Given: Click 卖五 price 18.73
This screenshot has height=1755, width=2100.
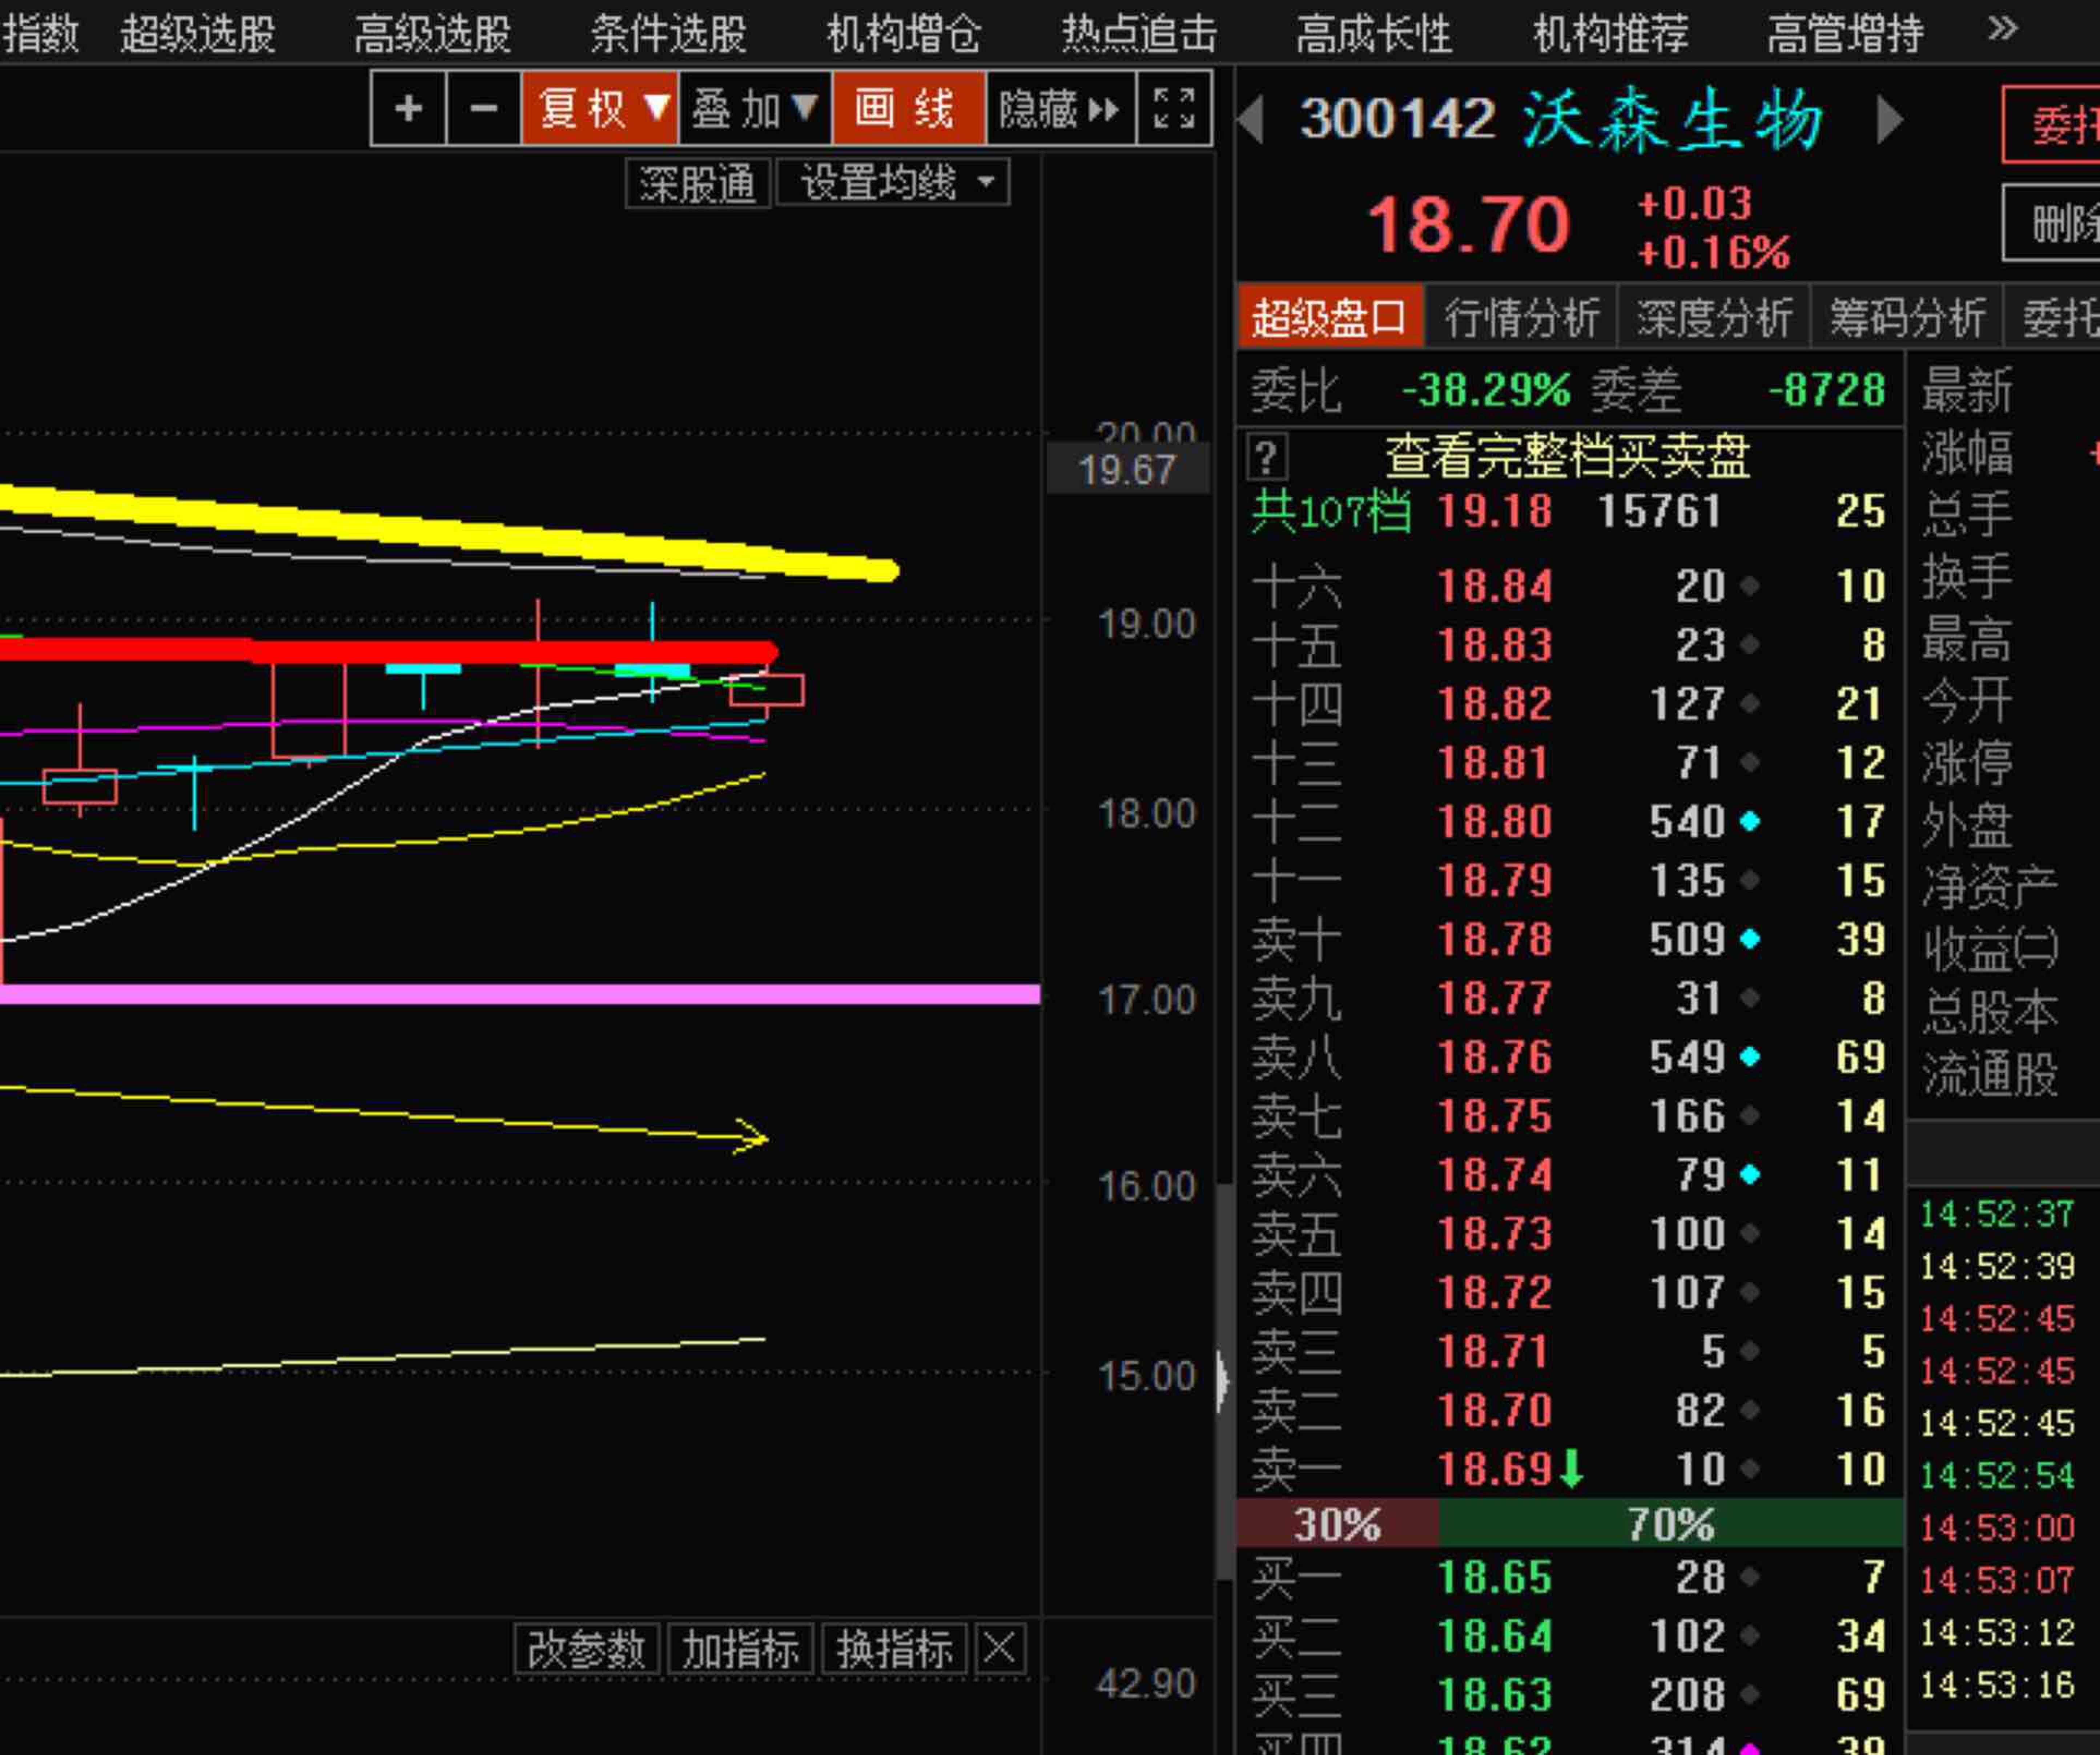Looking at the screenshot, I should tap(1494, 1233).
